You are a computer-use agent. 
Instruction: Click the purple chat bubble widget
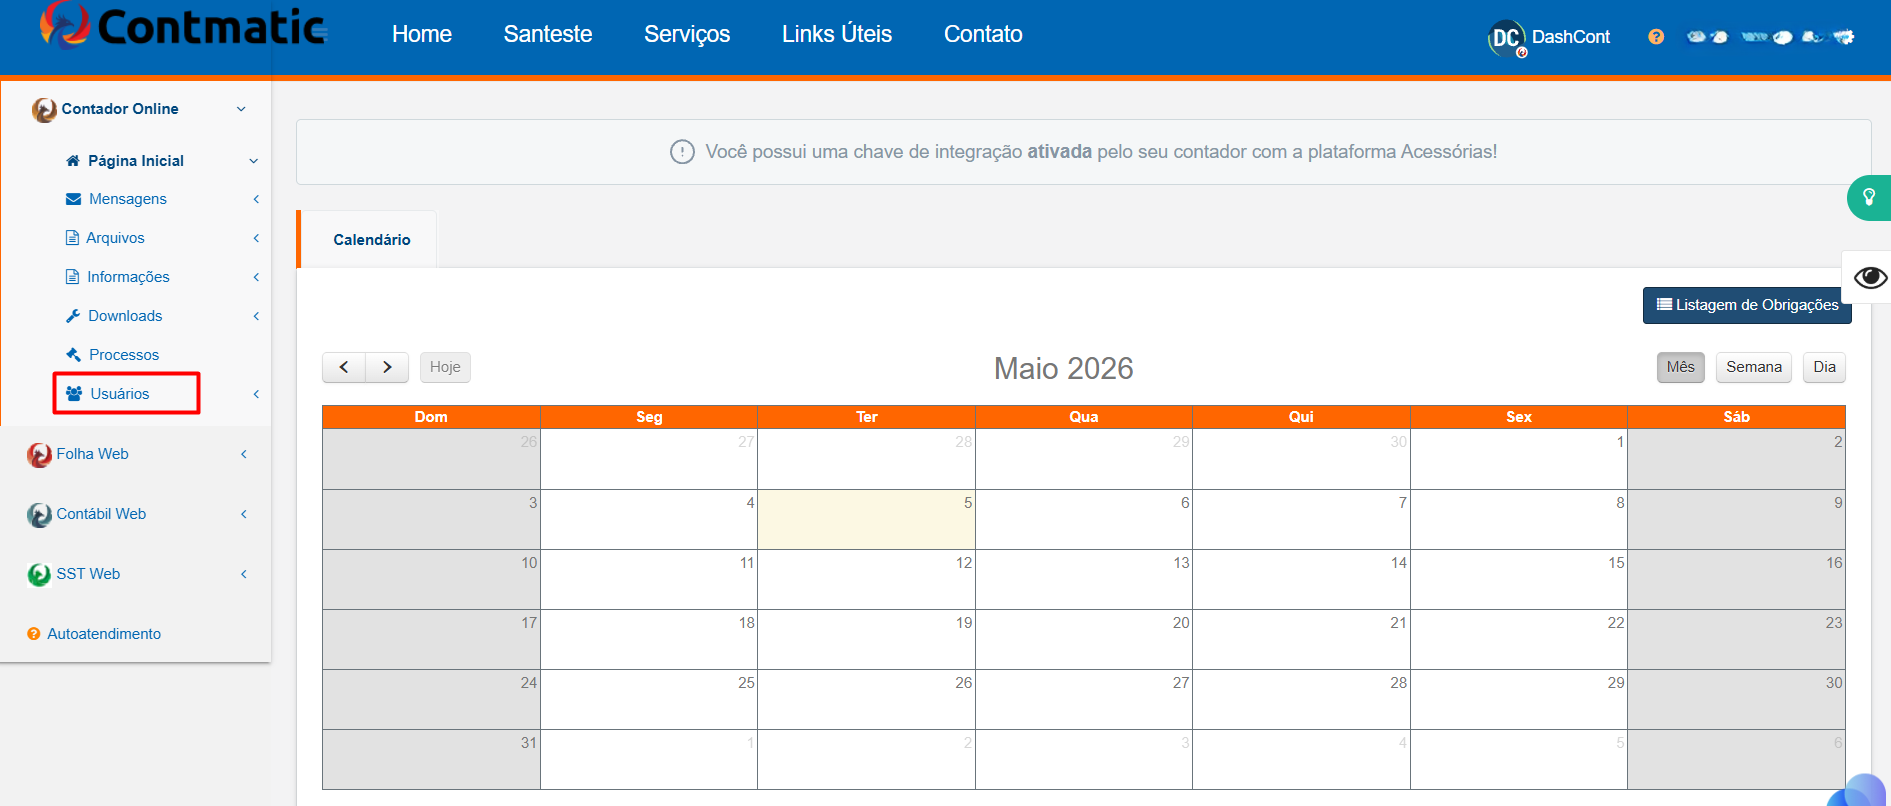1860,792
